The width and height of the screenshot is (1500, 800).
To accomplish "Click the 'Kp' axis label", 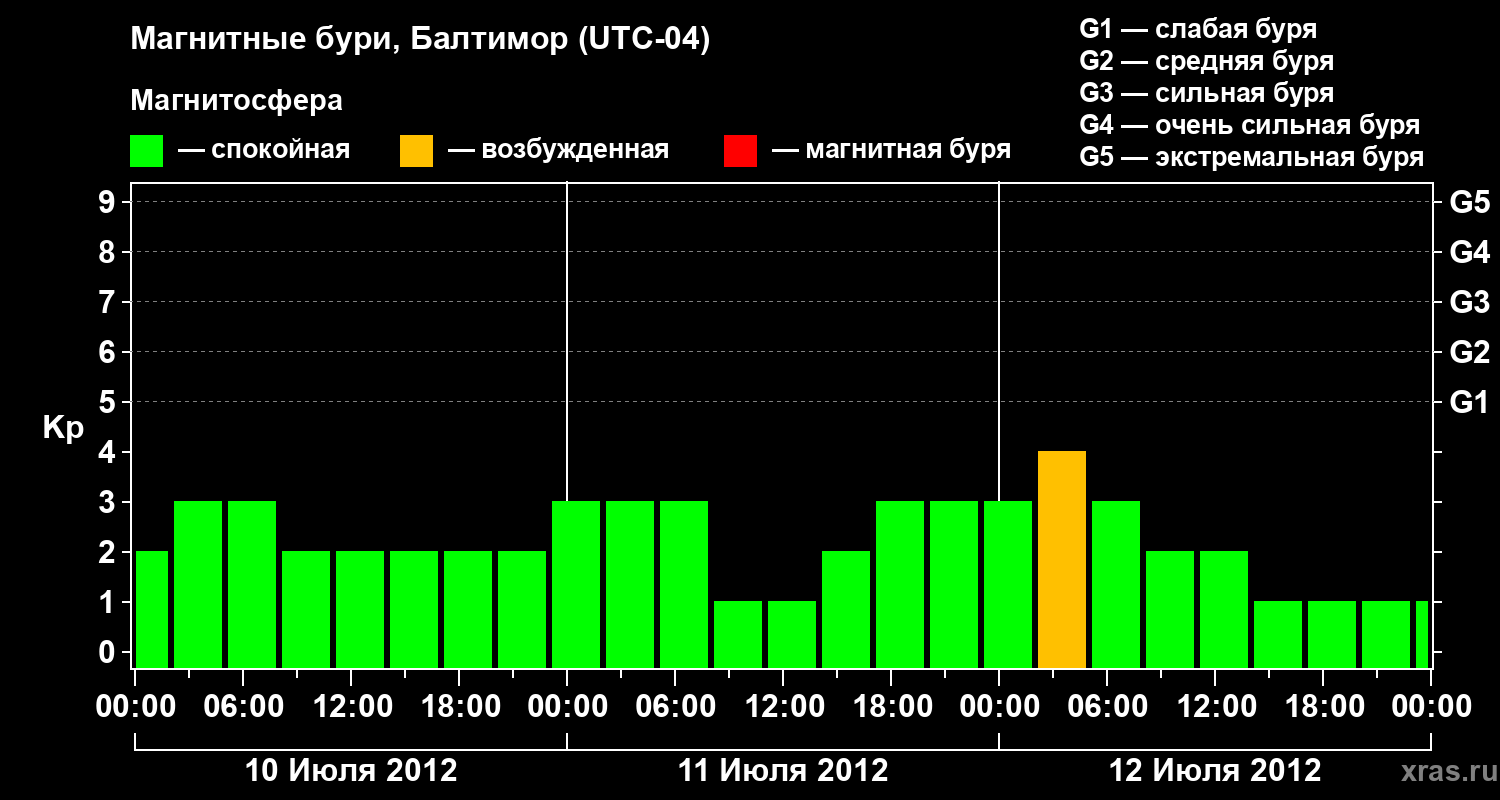I will [x=63, y=429].
